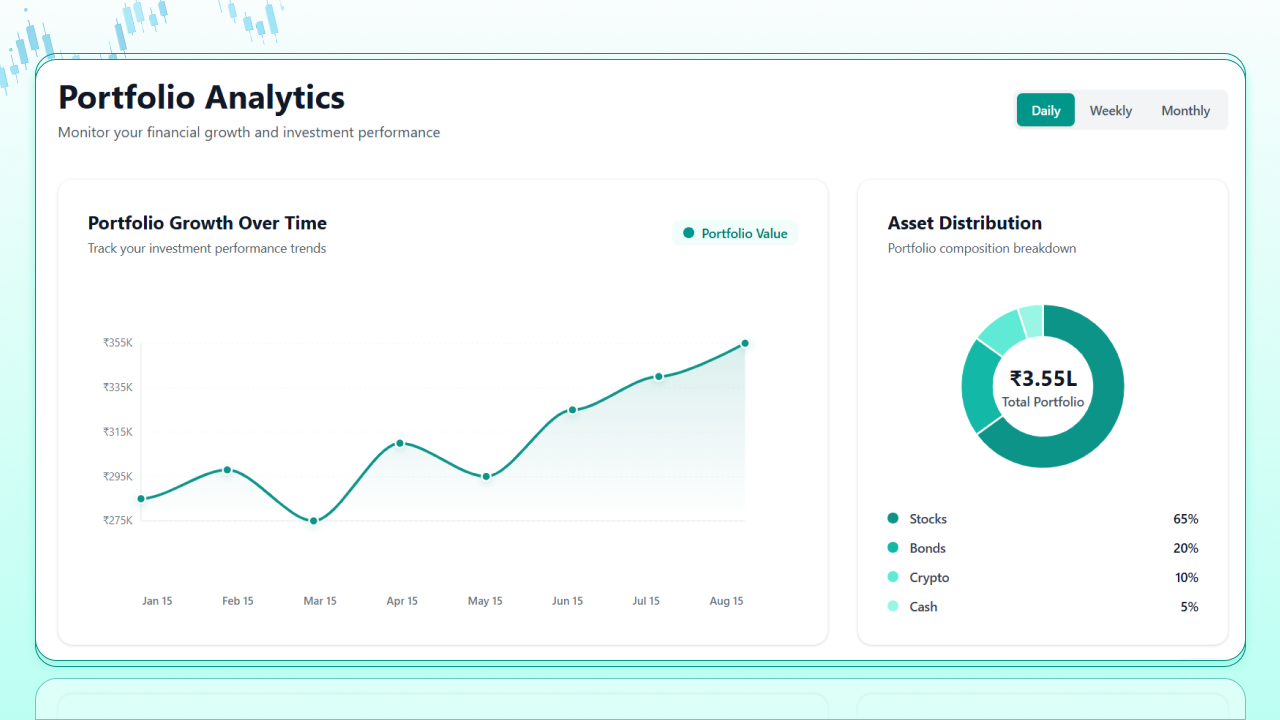The height and width of the screenshot is (720, 1280).
Task: Click the Mar 15 x-axis label
Action: (x=320, y=601)
